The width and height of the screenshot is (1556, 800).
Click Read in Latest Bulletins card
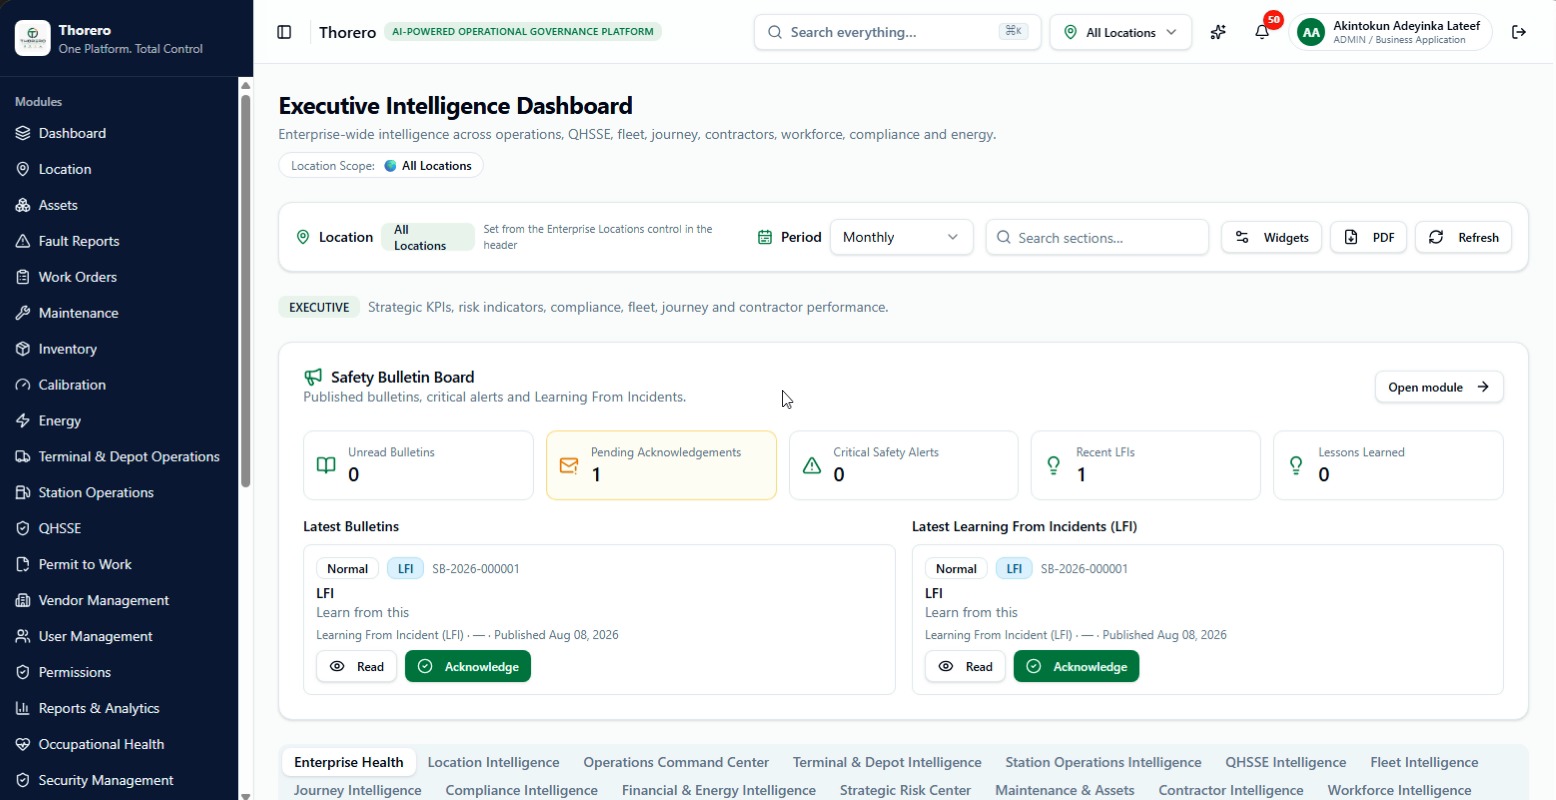[357, 666]
